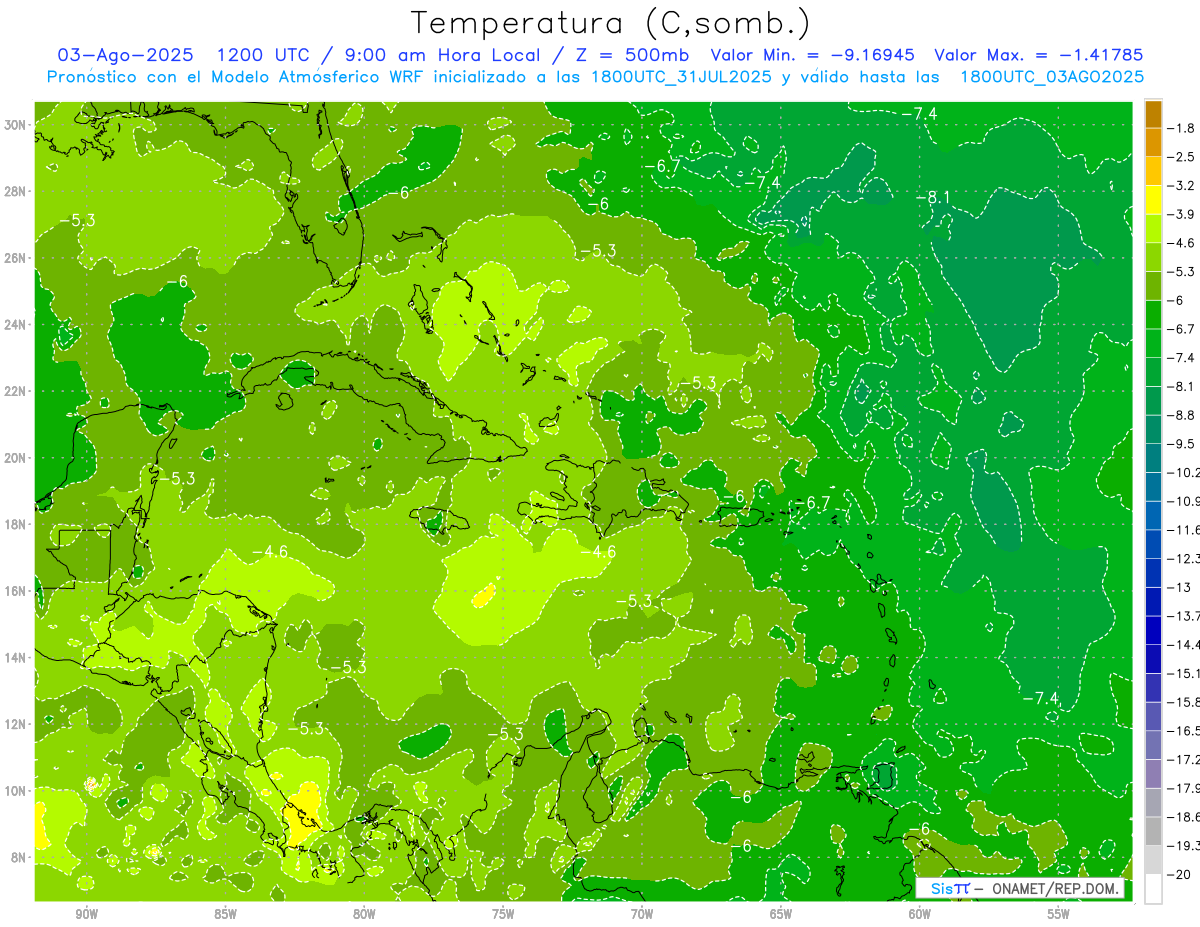1200x927 pixels.
Task: Click the '60W' longitude axis label
Action: [920, 915]
